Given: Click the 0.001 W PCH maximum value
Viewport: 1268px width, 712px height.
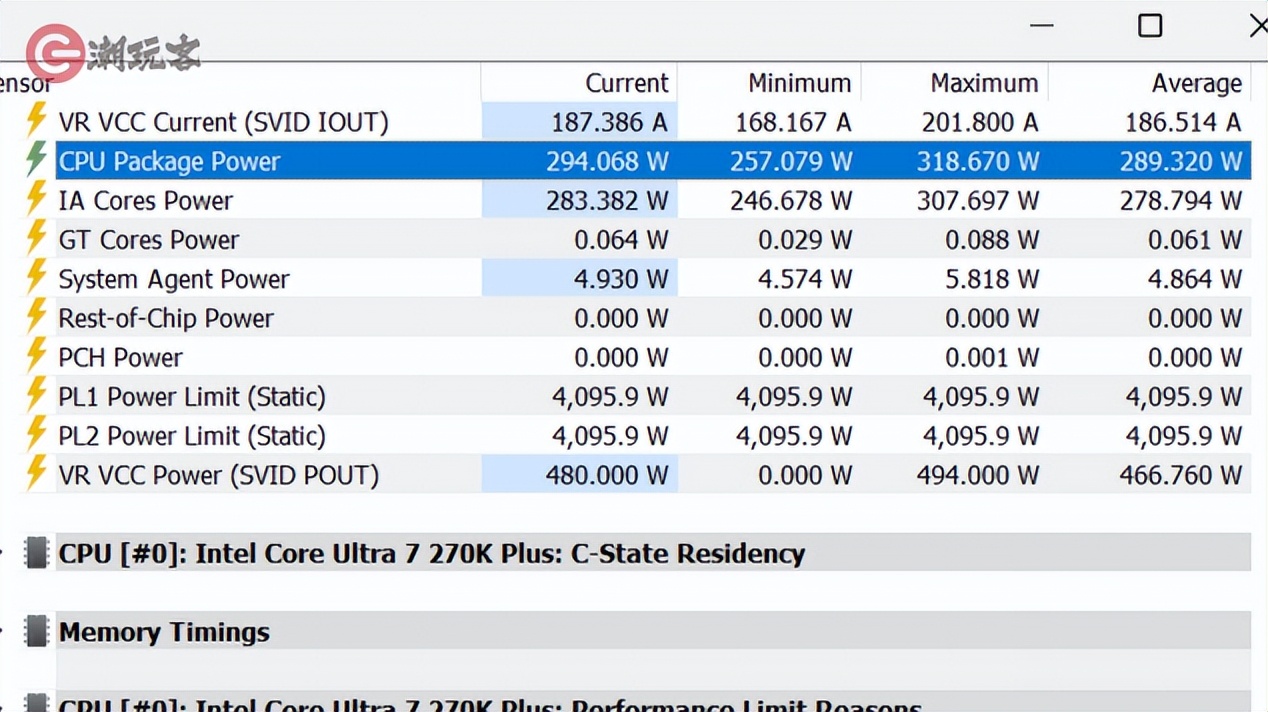Looking at the screenshot, I should (992, 357).
